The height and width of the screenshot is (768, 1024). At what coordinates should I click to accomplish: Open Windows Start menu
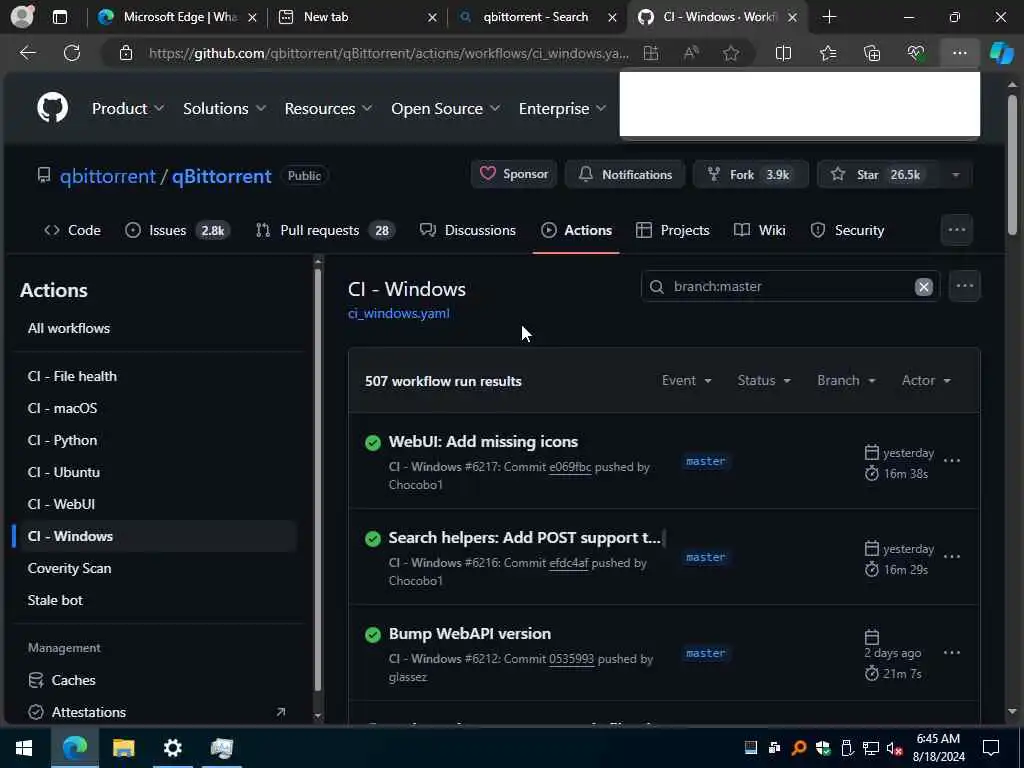click(x=24, y=748)
